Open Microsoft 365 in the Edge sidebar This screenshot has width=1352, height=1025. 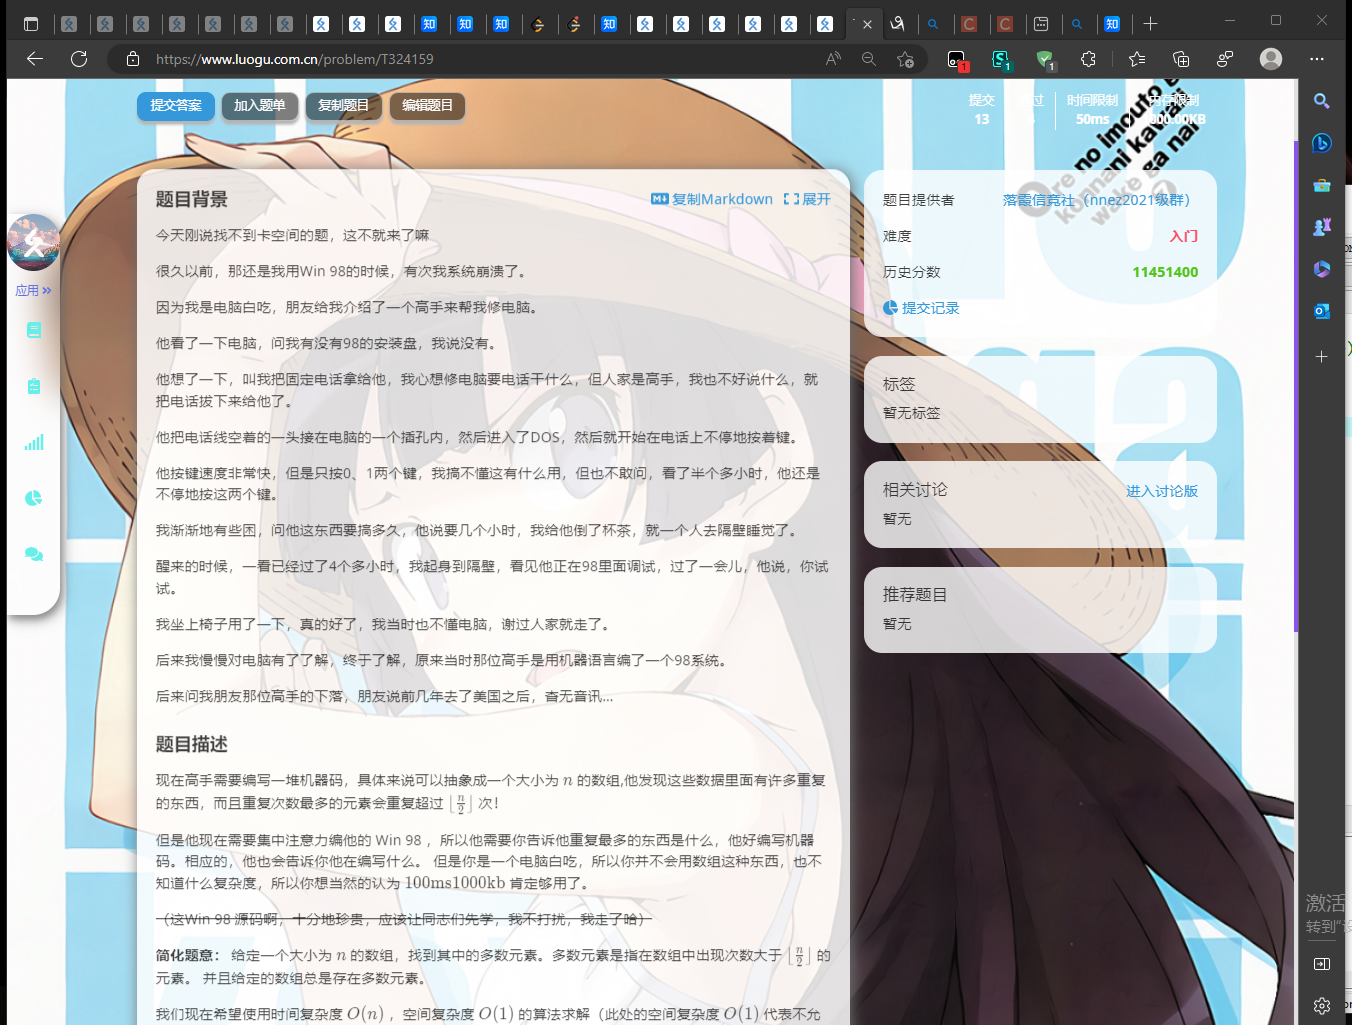1321,269
